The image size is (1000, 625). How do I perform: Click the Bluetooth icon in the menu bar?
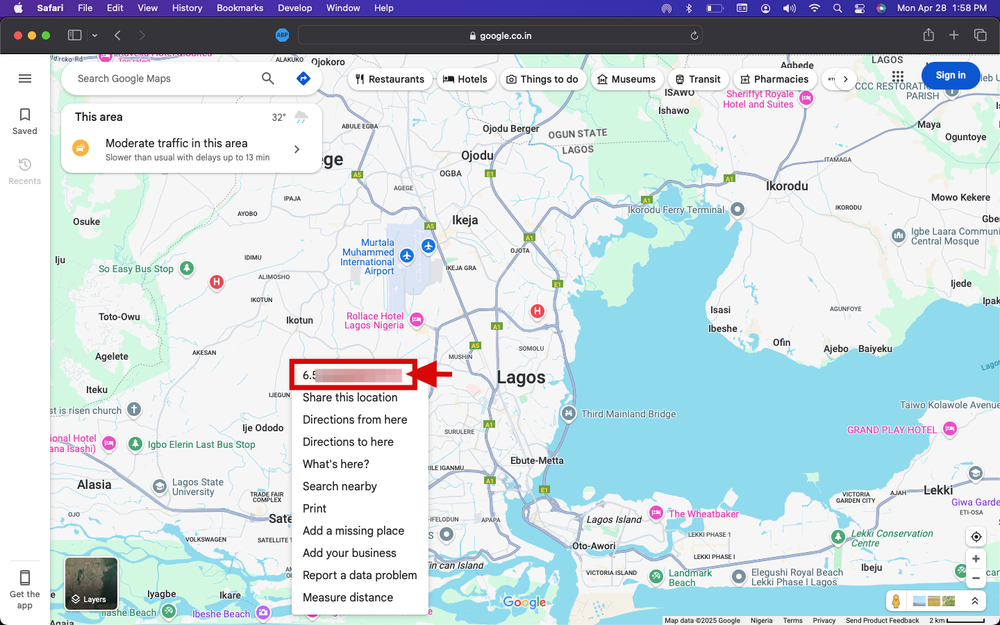point(688,7)
